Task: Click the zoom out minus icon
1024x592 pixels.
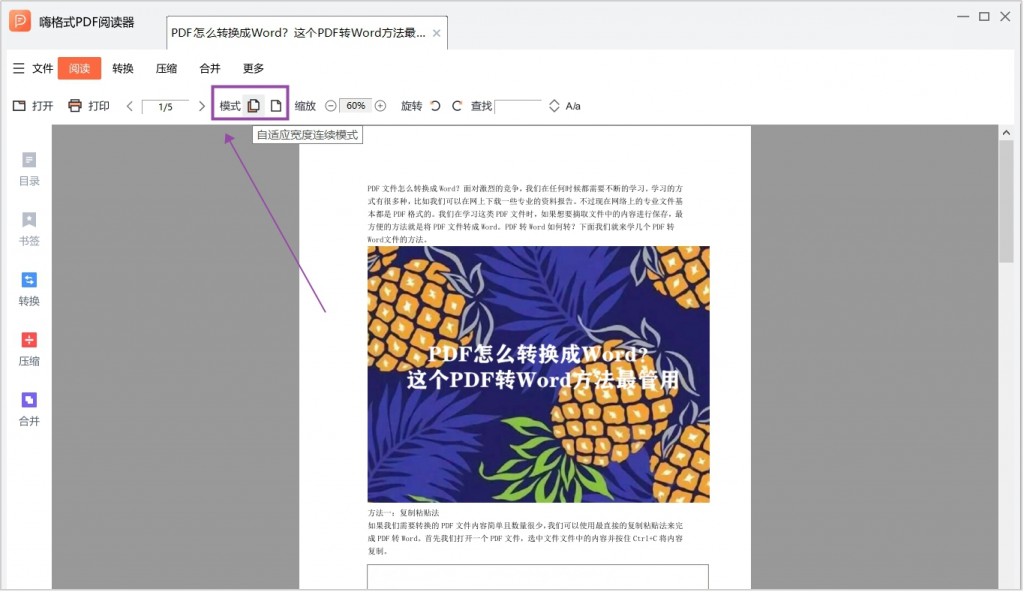Action: pyautogui.click(x=330, y=106)
